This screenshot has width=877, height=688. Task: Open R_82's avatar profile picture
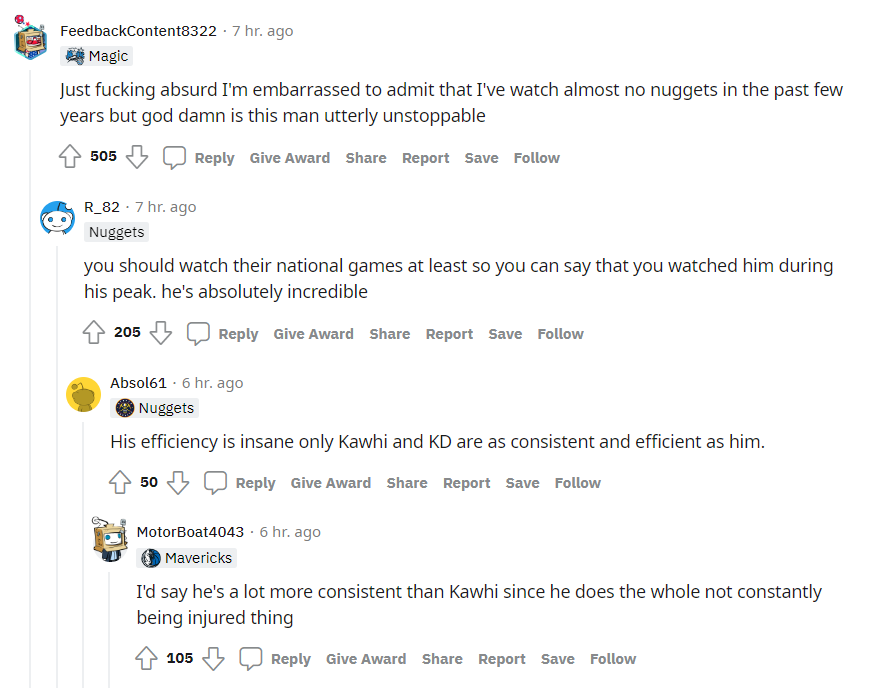coord(57,218)
